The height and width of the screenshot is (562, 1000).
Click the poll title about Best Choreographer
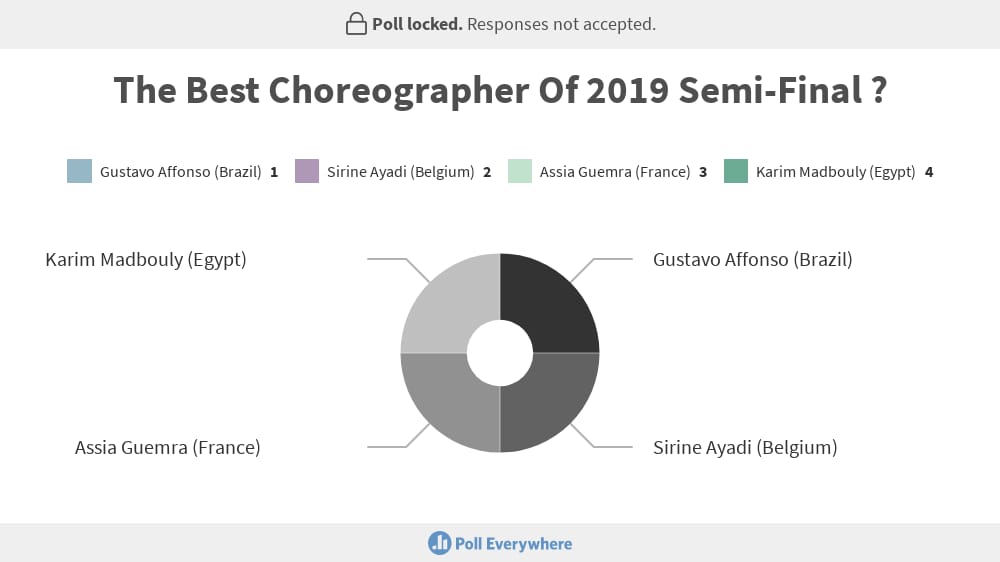500,90
